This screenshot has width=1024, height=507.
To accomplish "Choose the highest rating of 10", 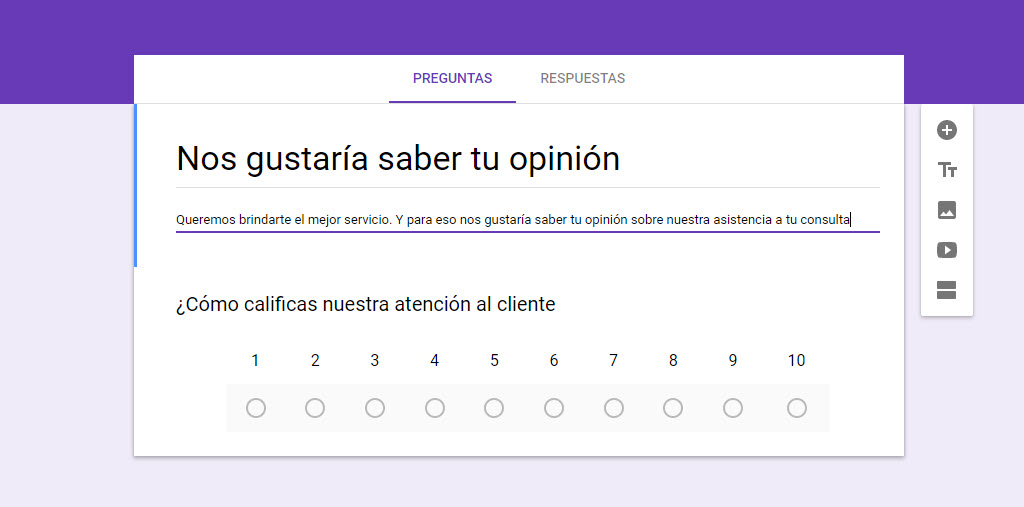I will coord(797,408).
